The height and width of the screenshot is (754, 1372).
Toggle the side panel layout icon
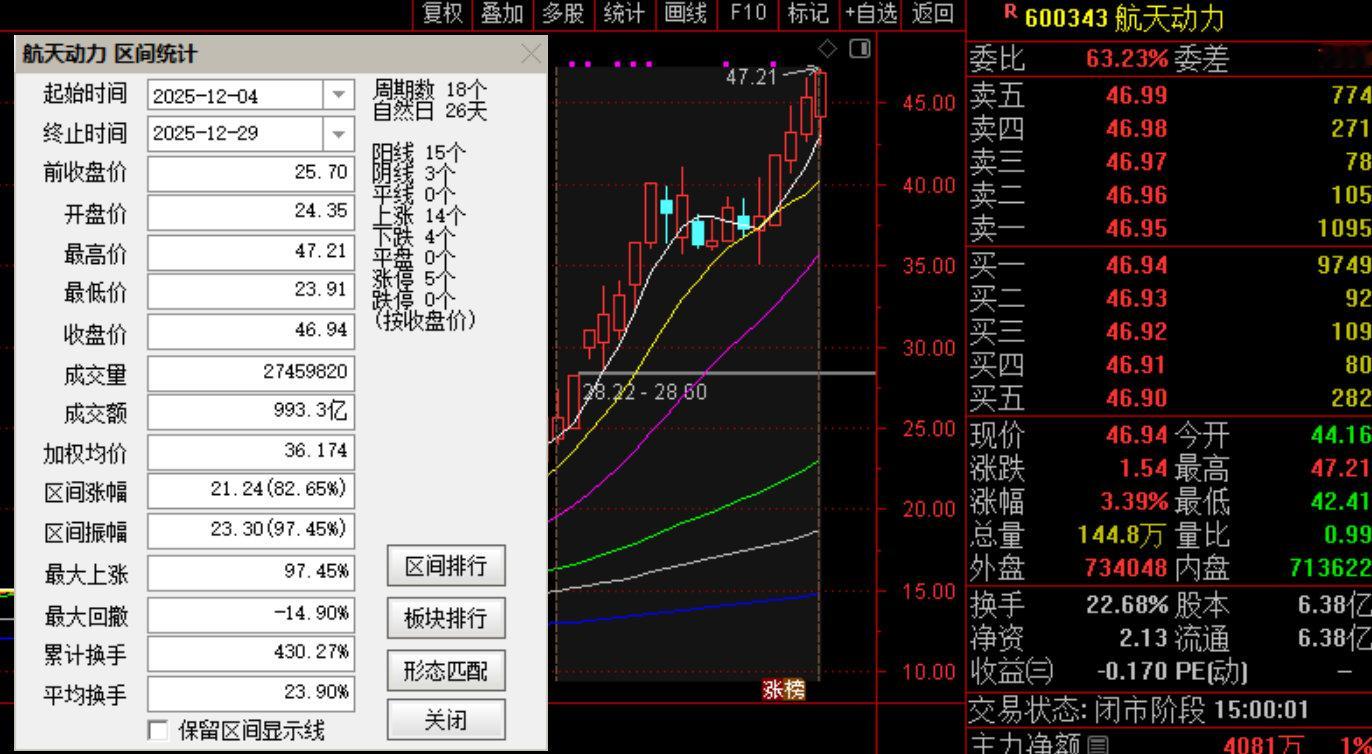[860, 48]
